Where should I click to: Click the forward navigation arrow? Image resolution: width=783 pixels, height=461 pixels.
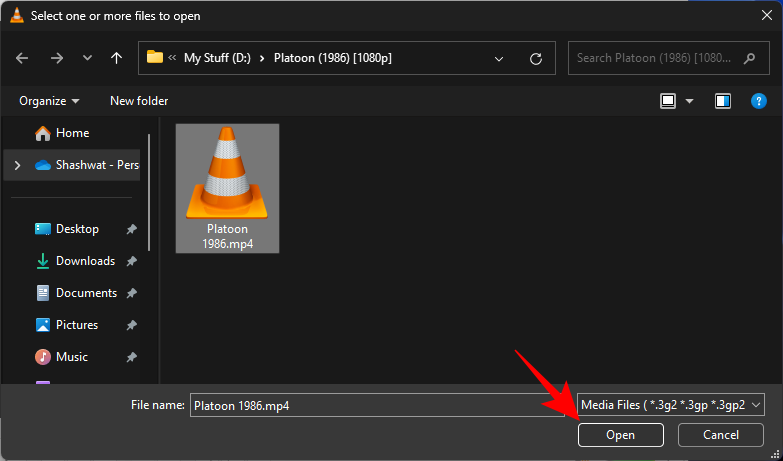pos(57,58)
